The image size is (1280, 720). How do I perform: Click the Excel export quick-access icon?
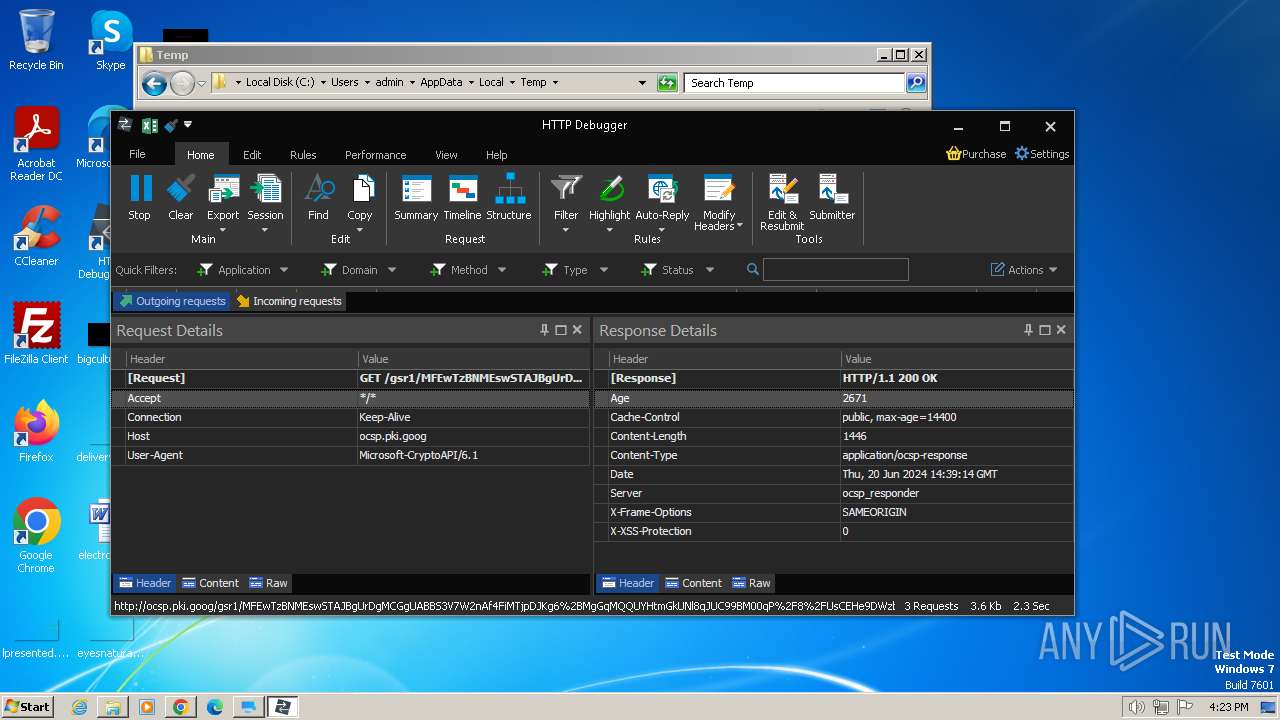pyautogui.click(x=150, y=125)
